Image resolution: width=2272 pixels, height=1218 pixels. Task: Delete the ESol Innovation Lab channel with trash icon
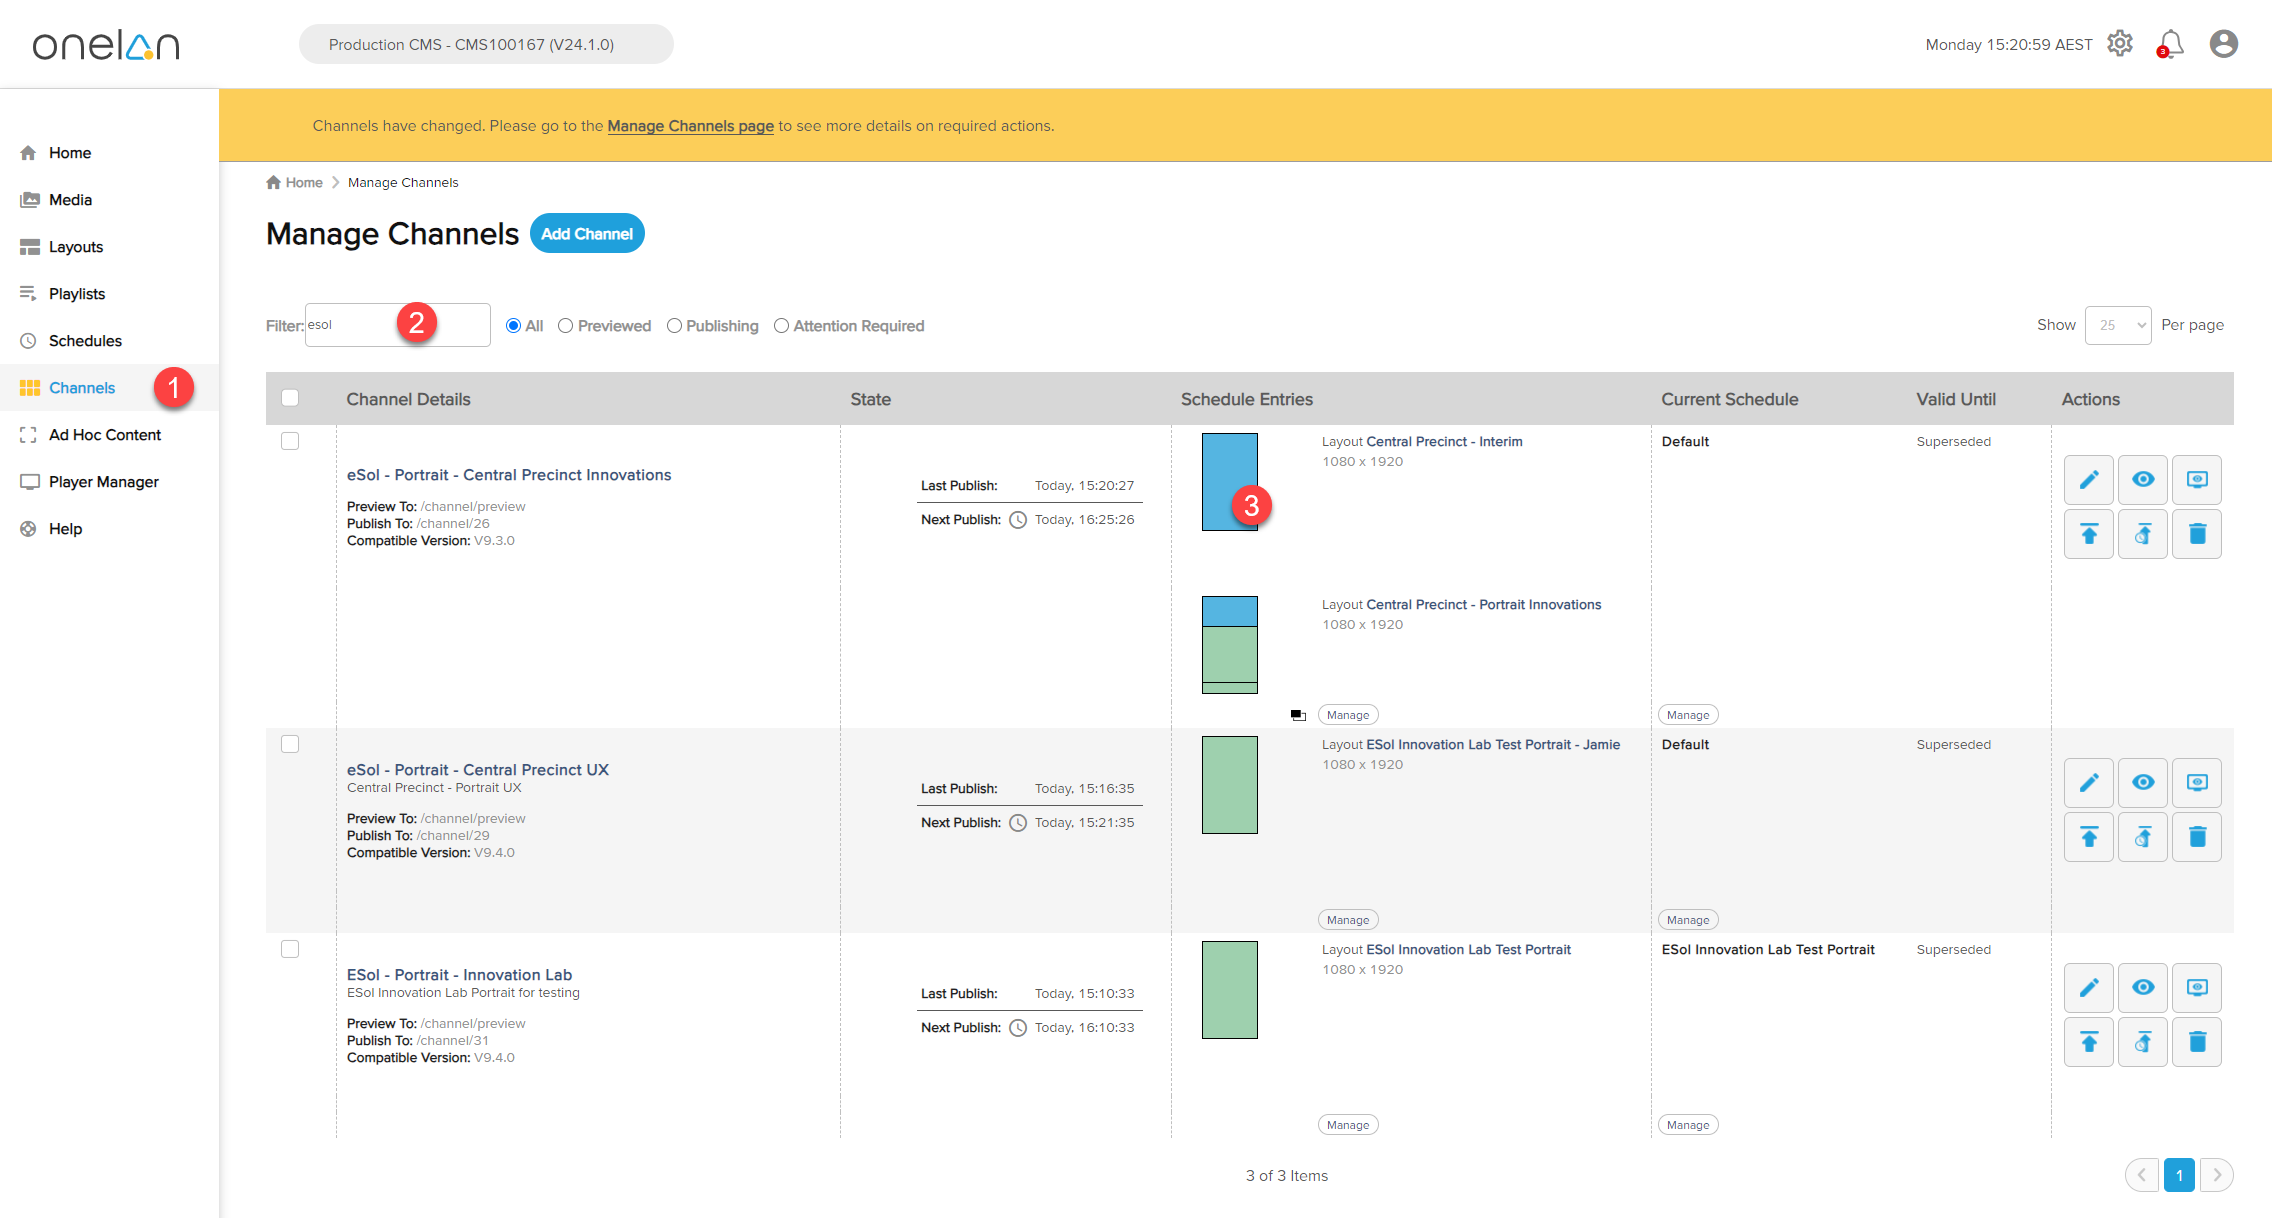pos(2196,1042)
